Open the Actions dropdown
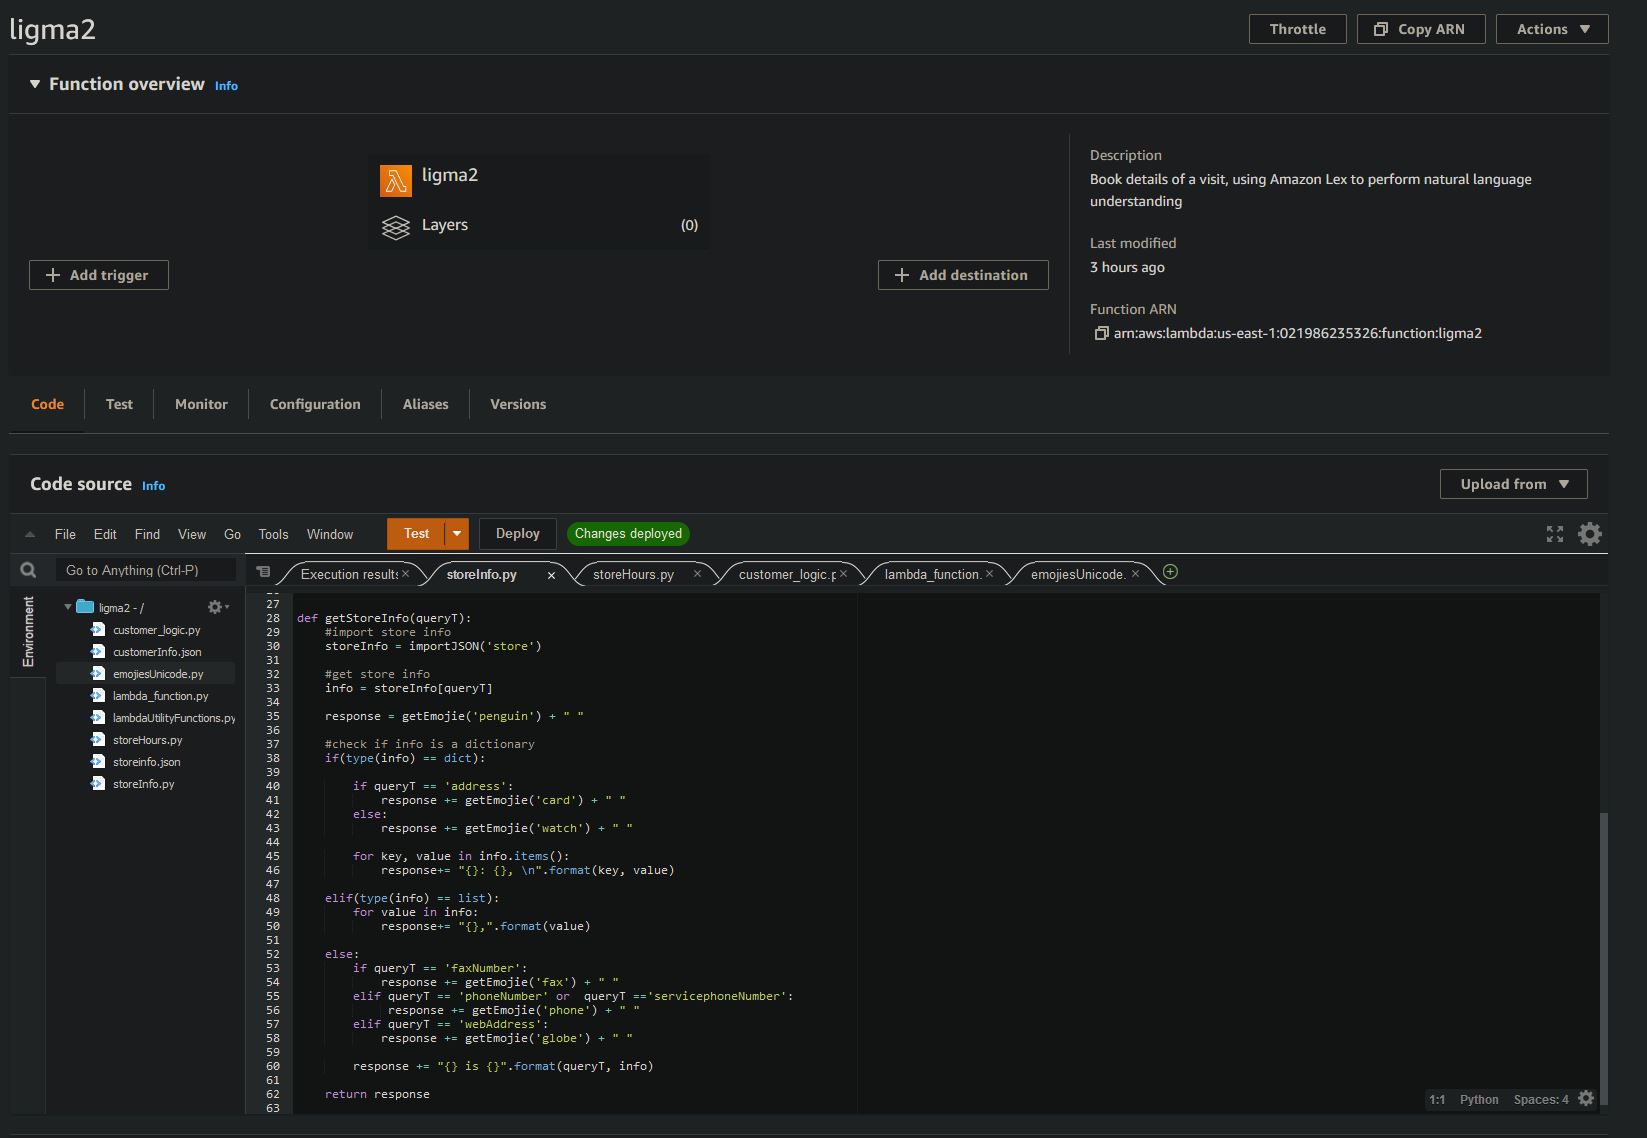The height and width of the screenshot is (1138, 1647). [x=1552, y=29]
